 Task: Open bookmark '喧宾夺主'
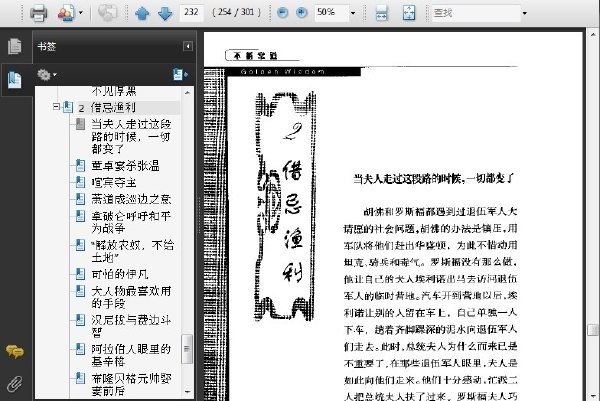114,183
